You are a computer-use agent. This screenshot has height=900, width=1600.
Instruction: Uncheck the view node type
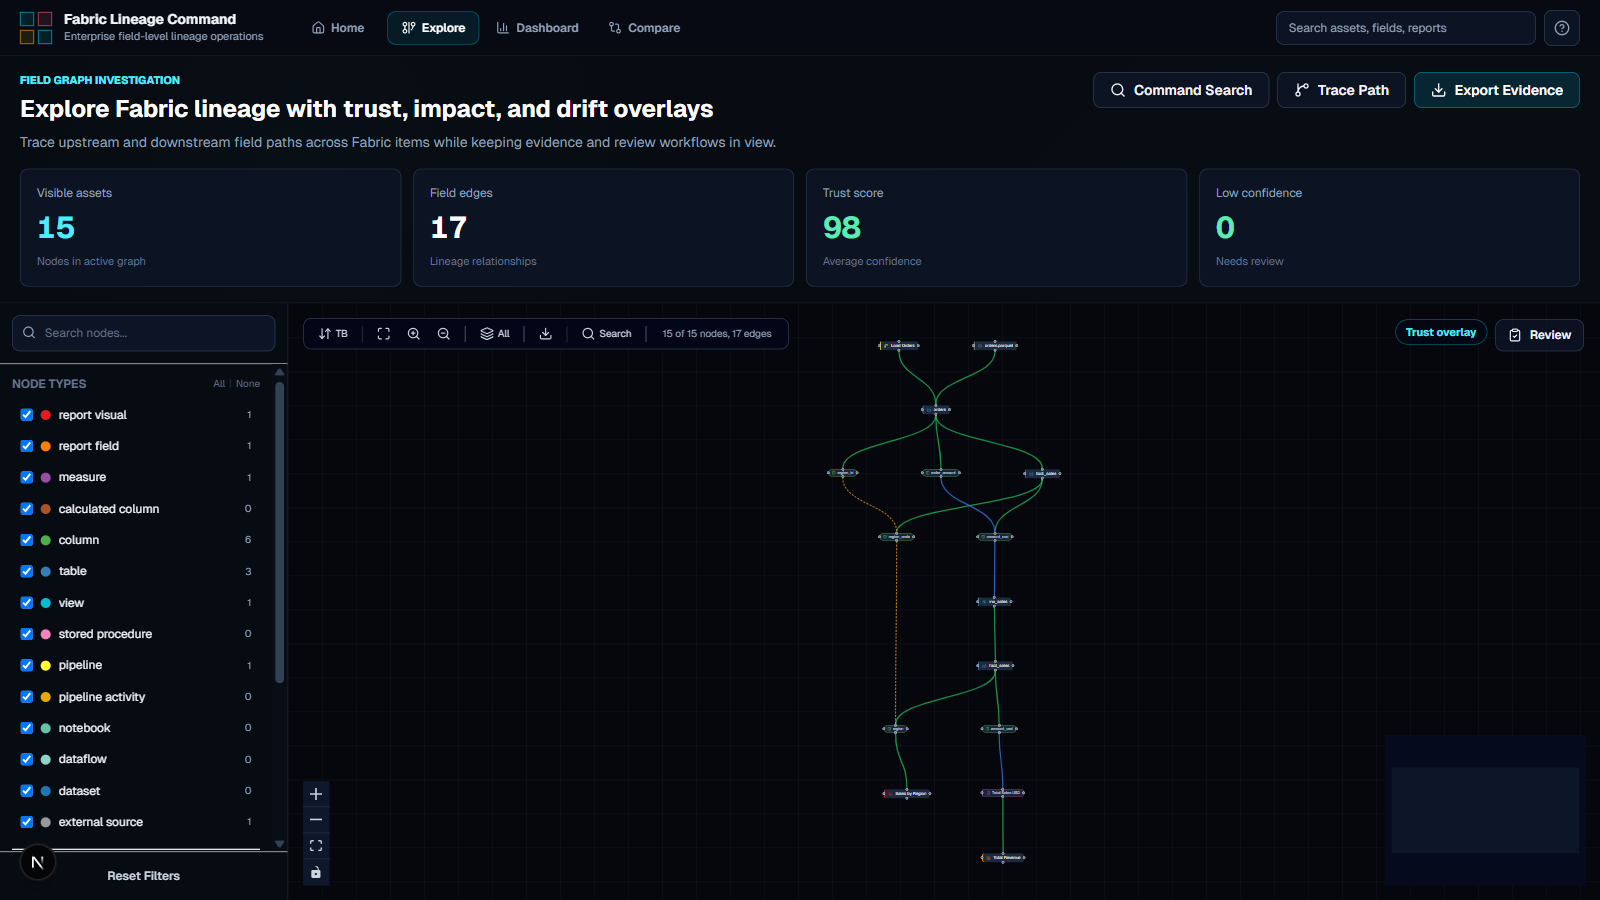pyautogui.click(x=27, y=603)
